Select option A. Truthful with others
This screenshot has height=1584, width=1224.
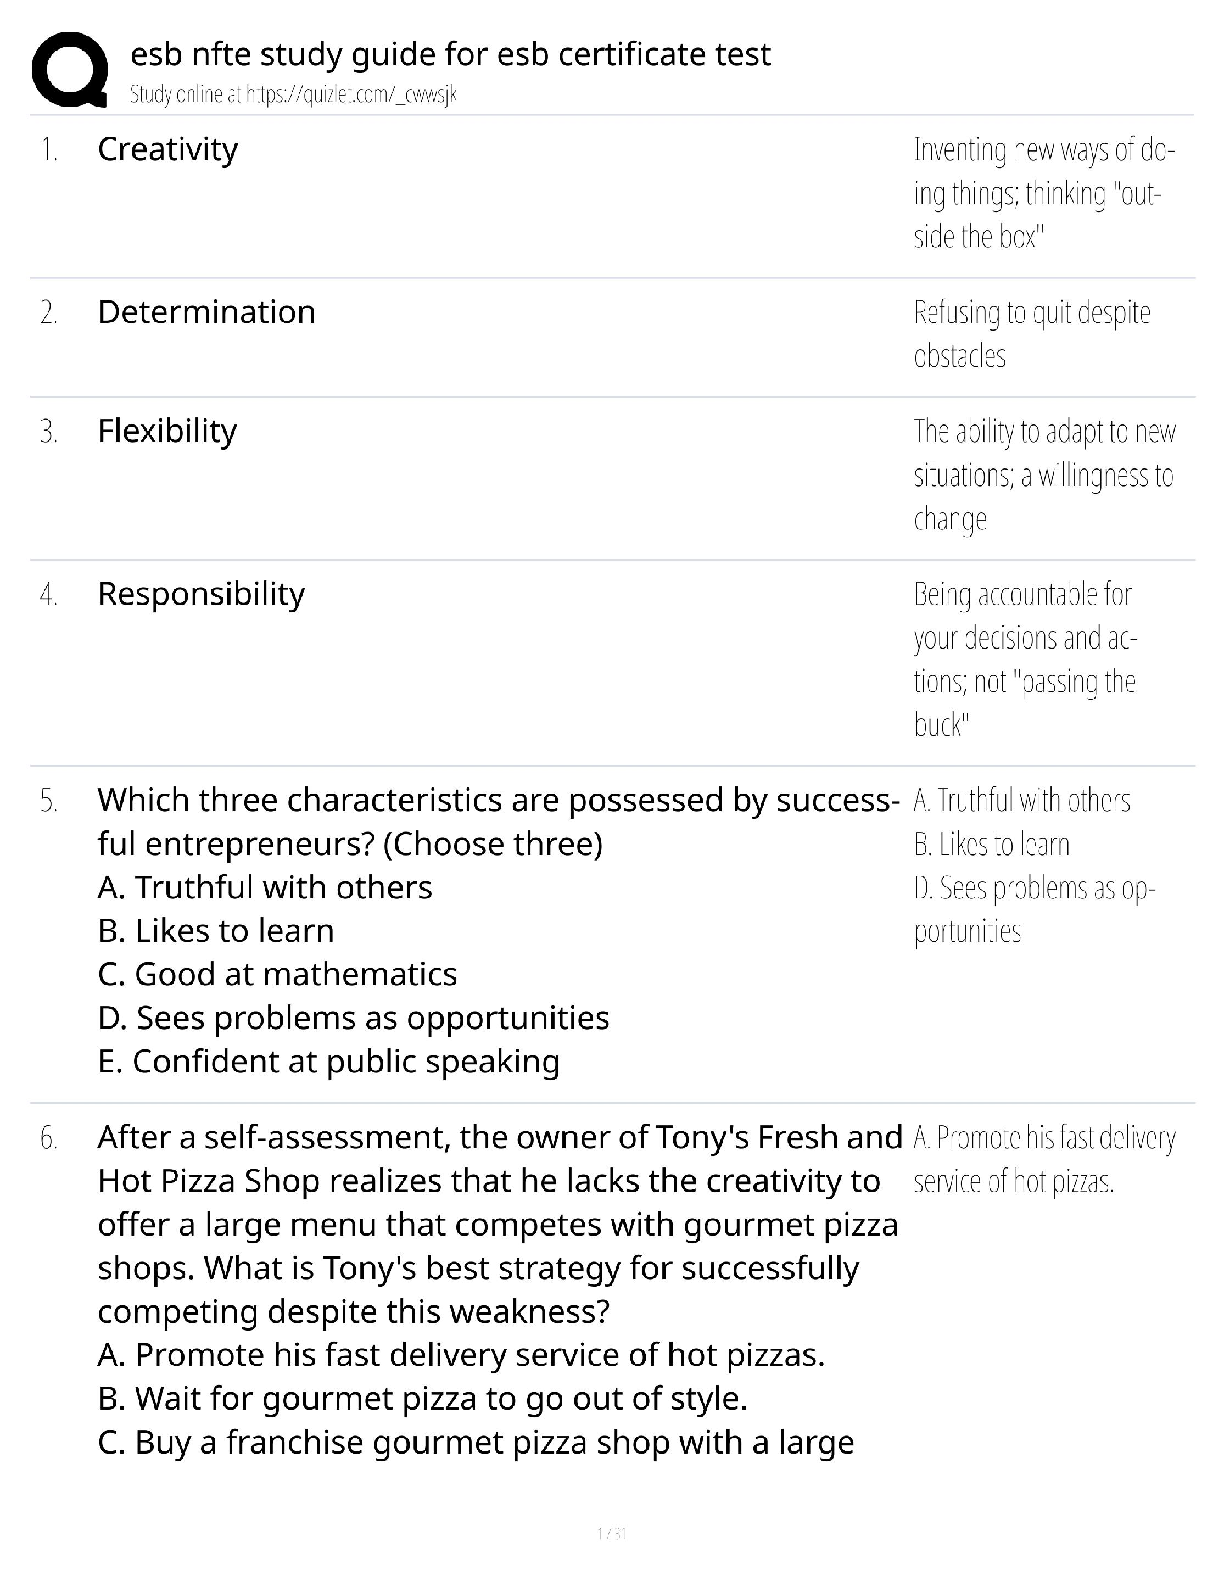click(265, 887)
